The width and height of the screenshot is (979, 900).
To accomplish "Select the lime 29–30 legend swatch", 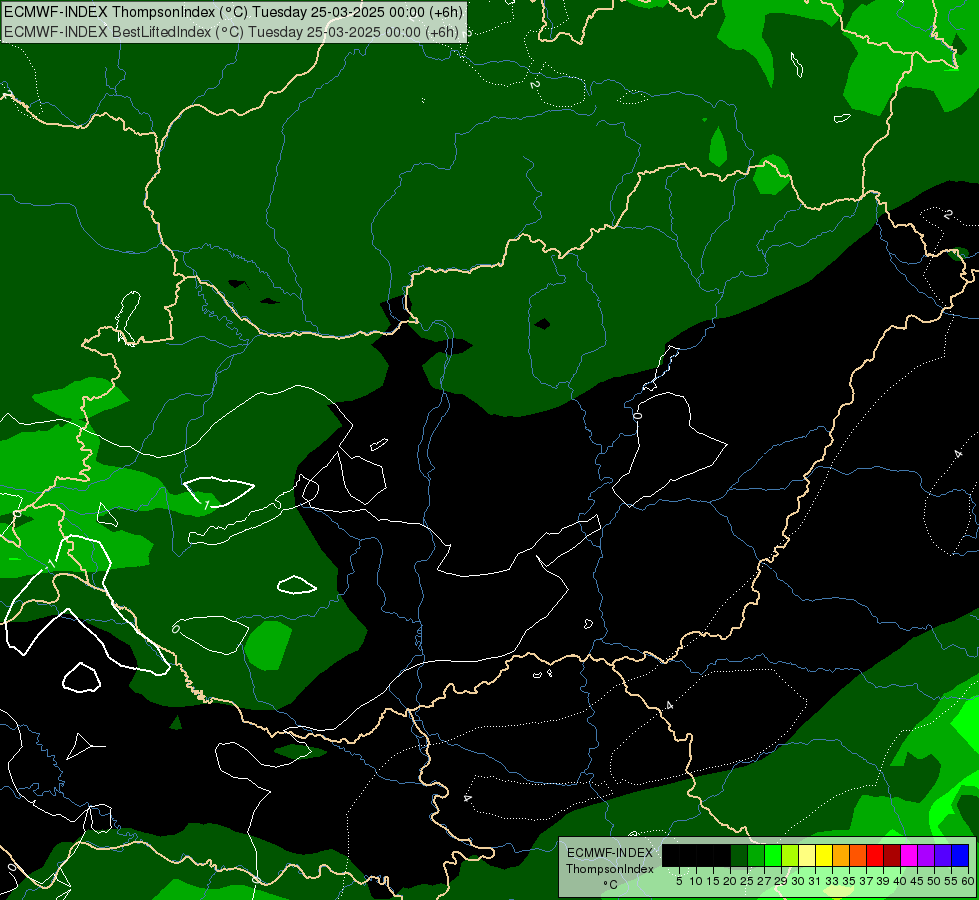I will (x=790, y=855).
